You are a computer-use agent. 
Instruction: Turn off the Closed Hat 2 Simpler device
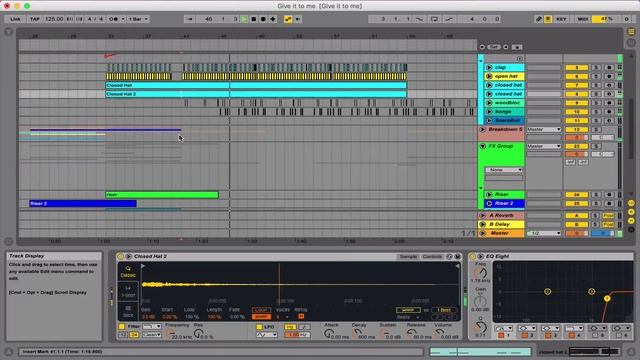tap(120, 257)
